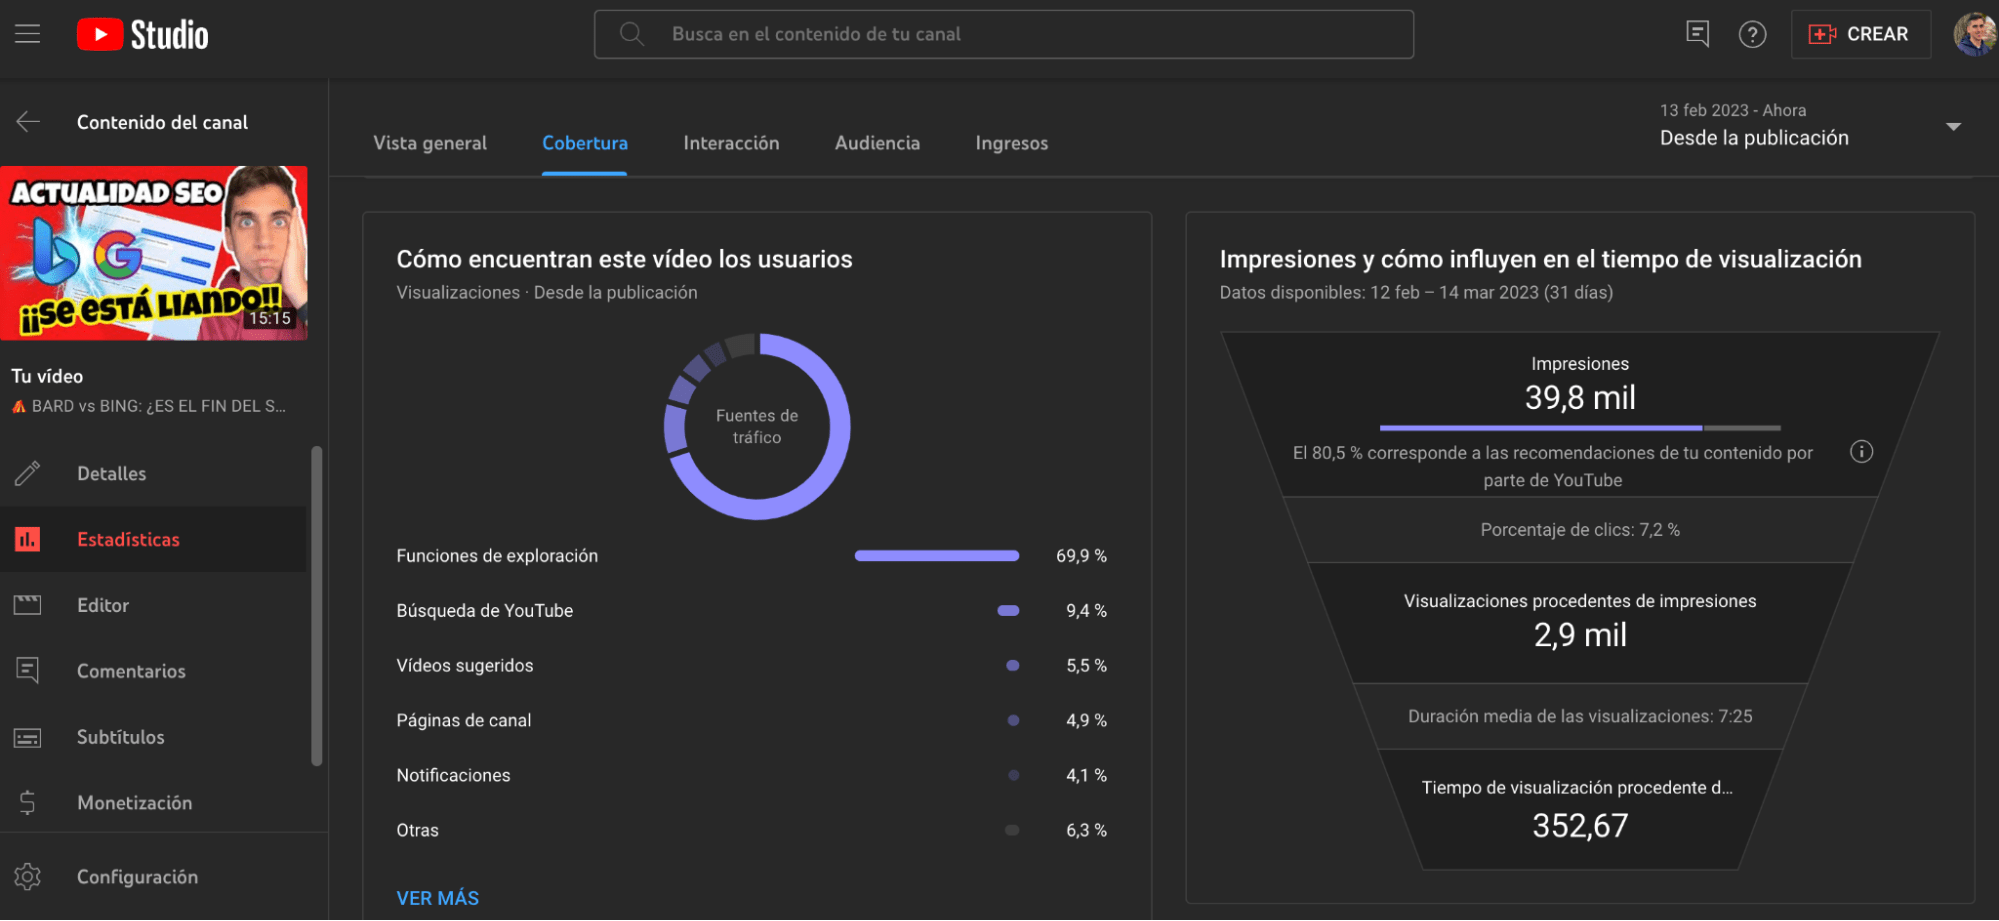Open the Subtítulos icon
Screen dimensions: 1999x921
(28, 737)
